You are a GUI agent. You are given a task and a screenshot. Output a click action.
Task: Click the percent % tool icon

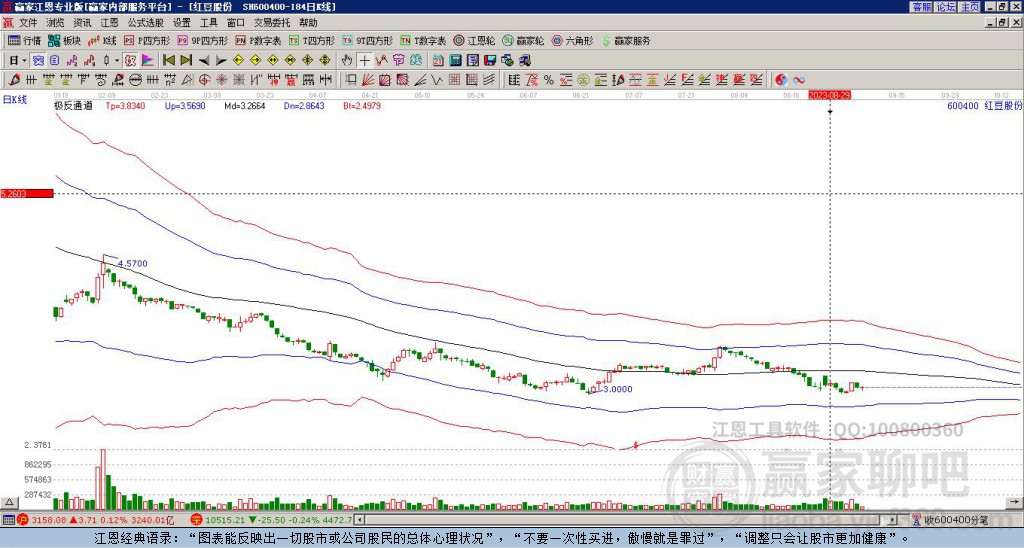click(x=549, y=80)
